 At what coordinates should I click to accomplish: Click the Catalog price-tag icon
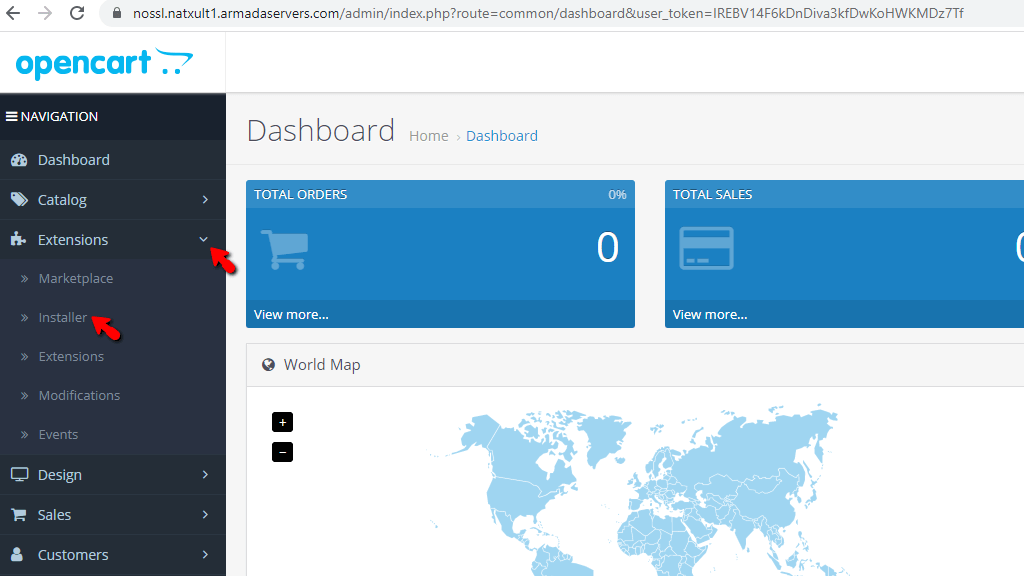[18, 198]
